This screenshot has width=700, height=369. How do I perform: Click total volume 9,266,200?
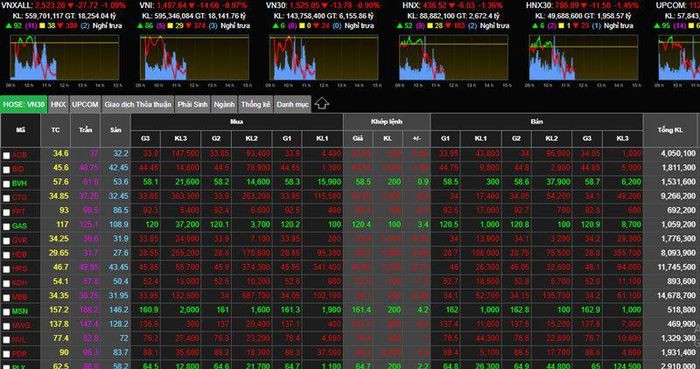678,196
